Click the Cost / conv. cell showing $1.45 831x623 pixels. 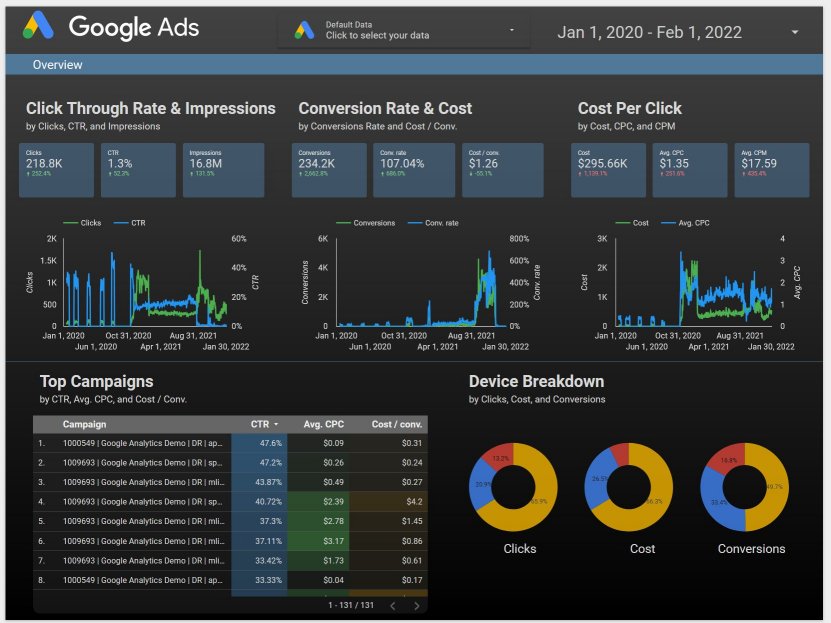coord(388,521)
